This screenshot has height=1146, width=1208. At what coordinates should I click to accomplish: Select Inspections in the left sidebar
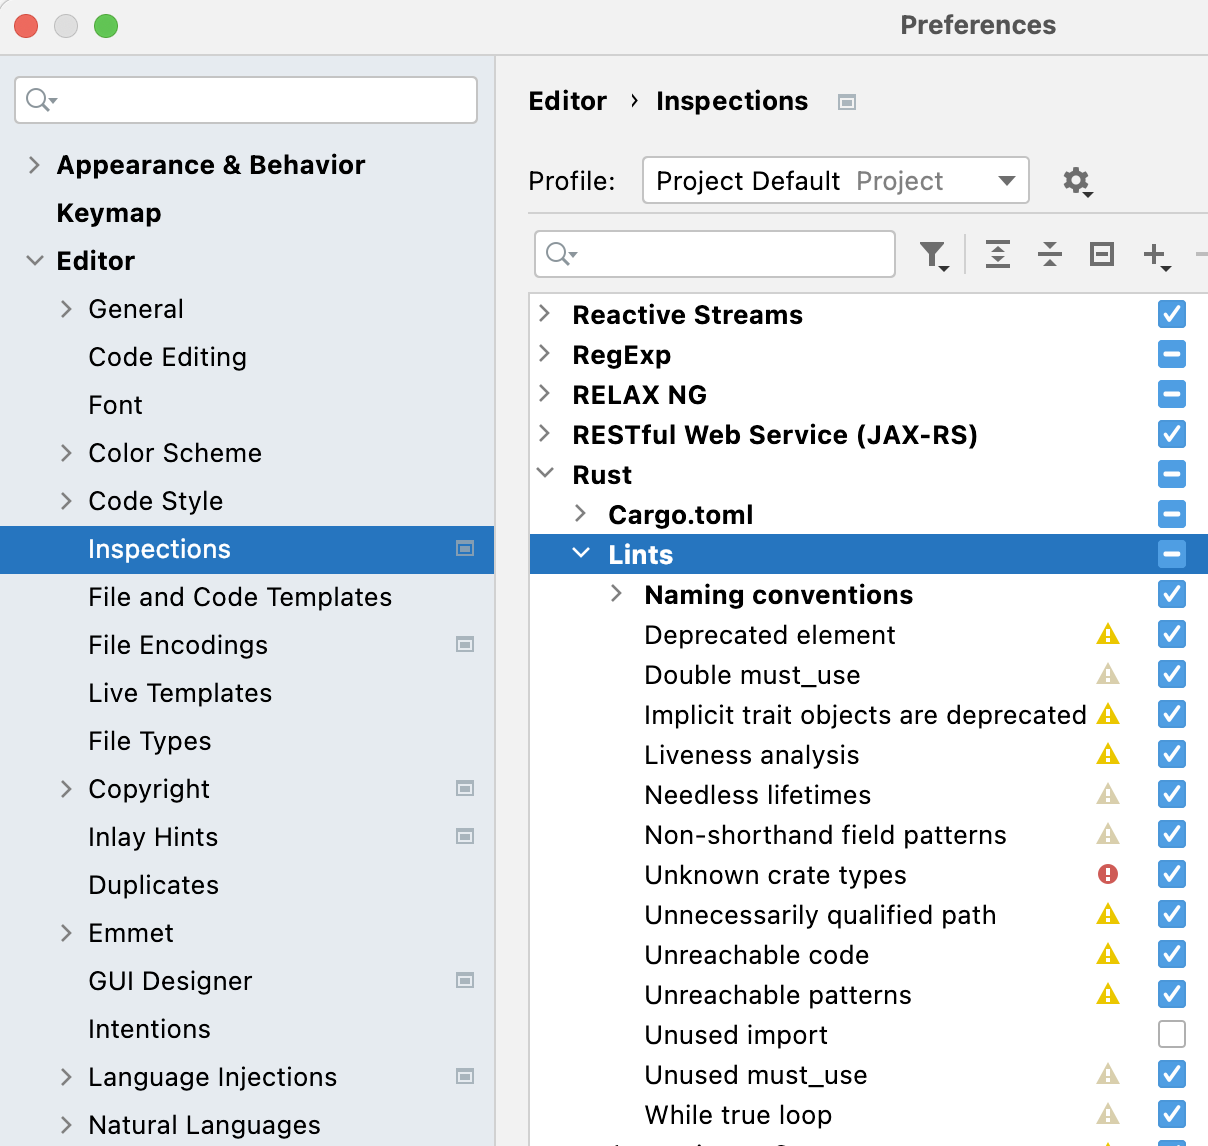click(159, 549)
